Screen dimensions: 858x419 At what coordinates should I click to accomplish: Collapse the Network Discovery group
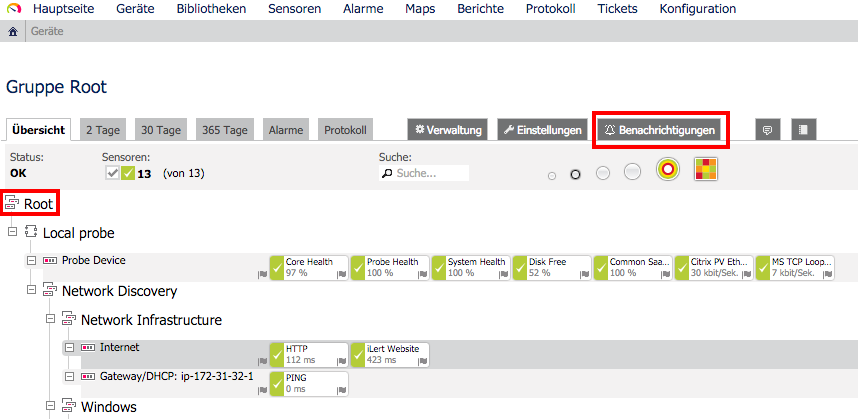click(32, 290)
